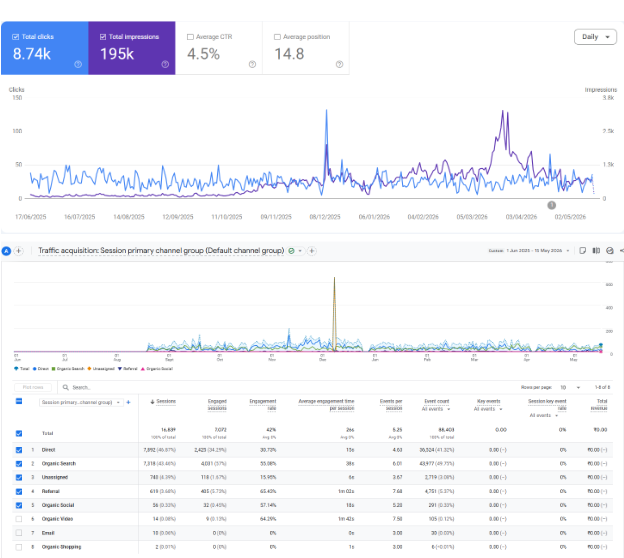Click the Organic Search legend entry
Screen dimensions: 624x558
pos(68,369)
